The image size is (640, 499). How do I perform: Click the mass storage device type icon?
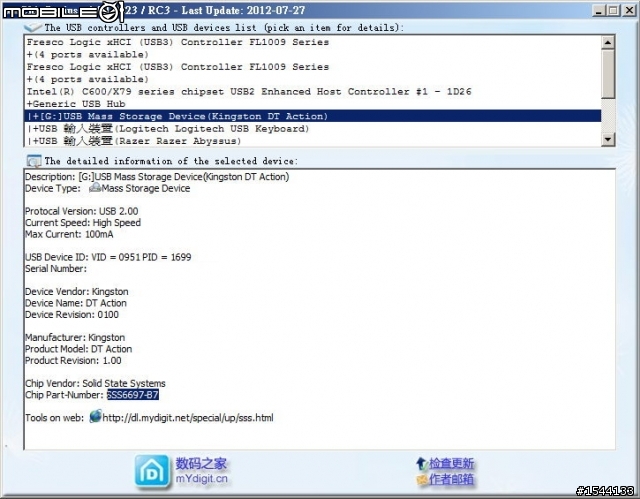point(95,188)
